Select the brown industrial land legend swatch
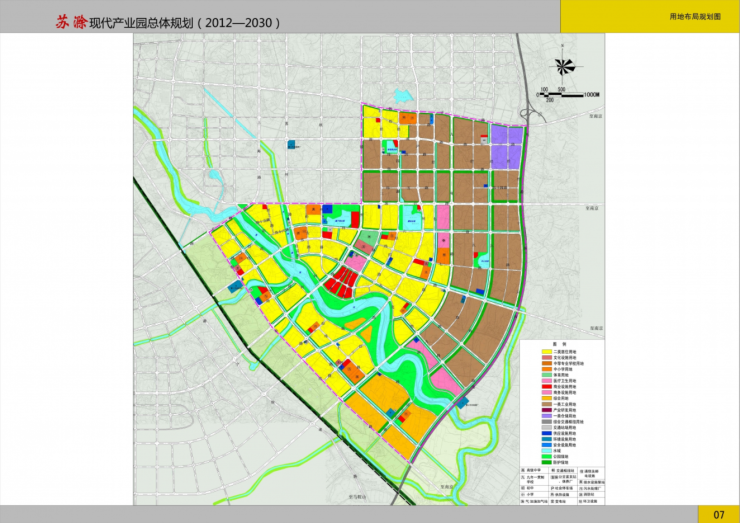The image size is (740, 523). point(547,404)
